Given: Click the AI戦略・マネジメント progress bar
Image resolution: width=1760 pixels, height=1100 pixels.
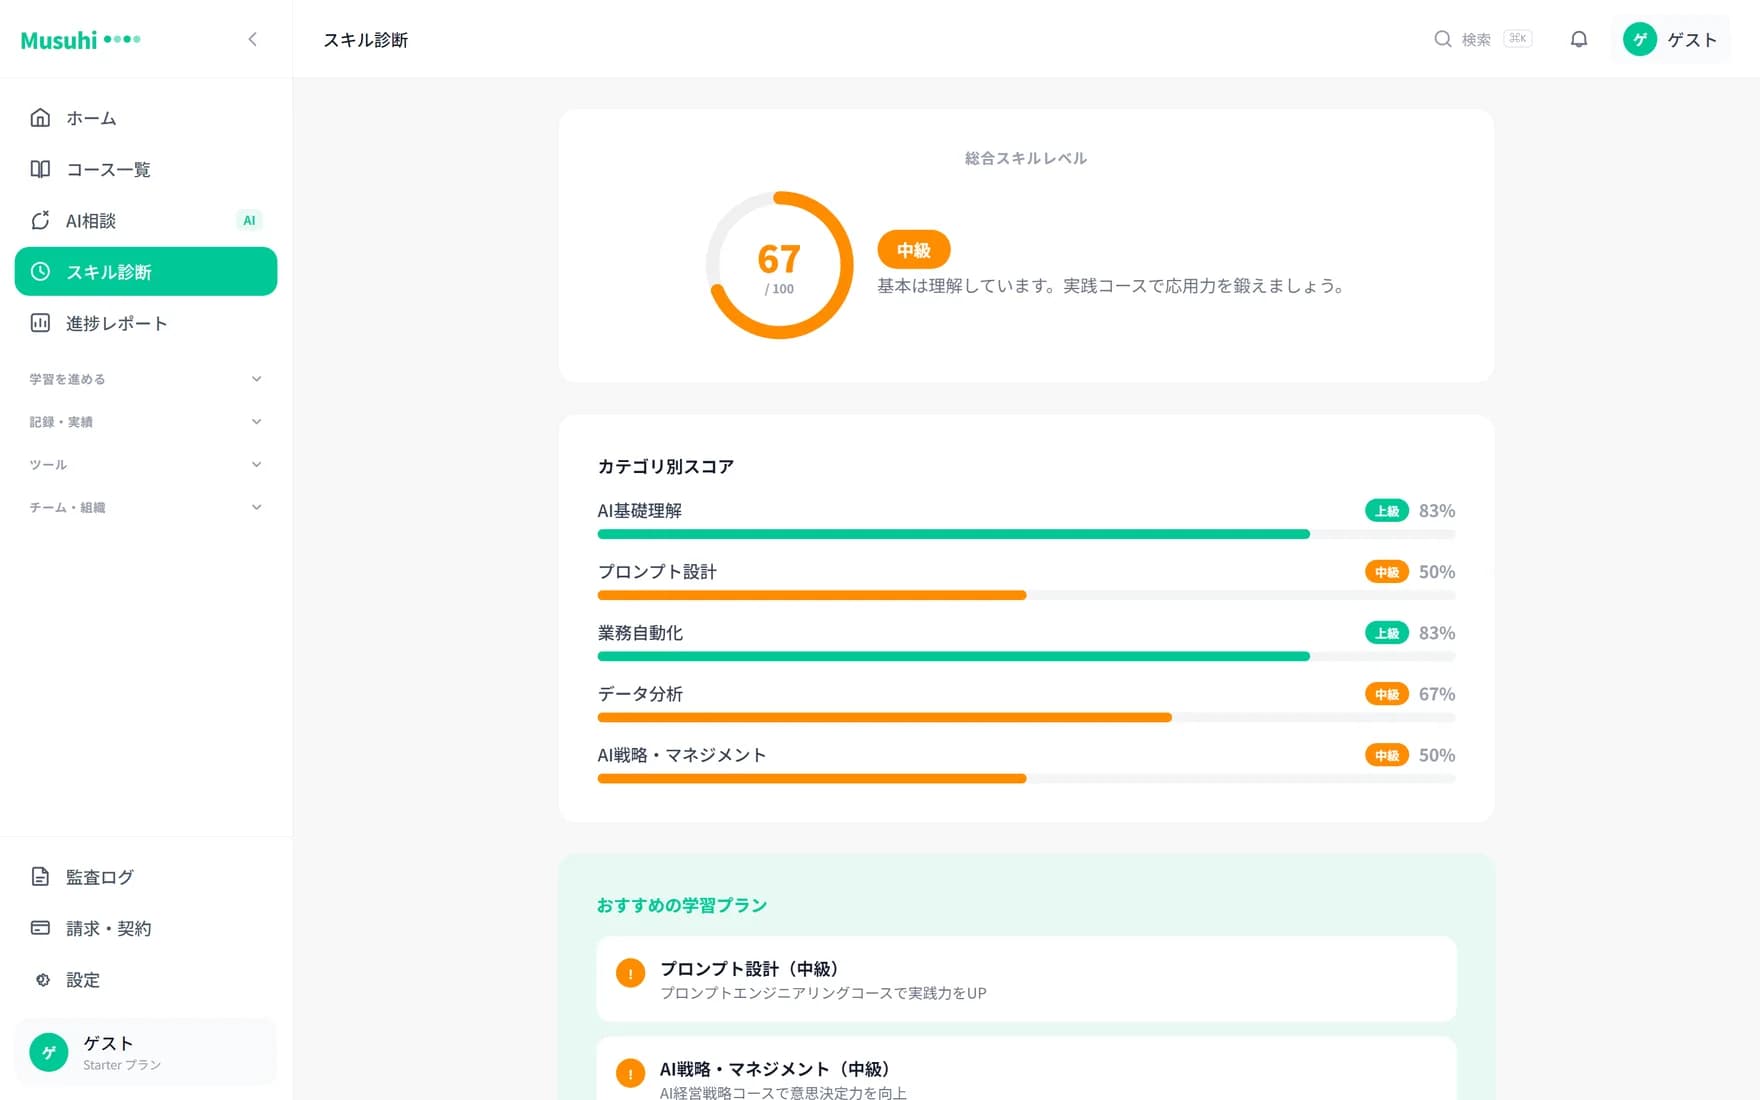Looking at the screenshot, I should tap(1026, 778).
